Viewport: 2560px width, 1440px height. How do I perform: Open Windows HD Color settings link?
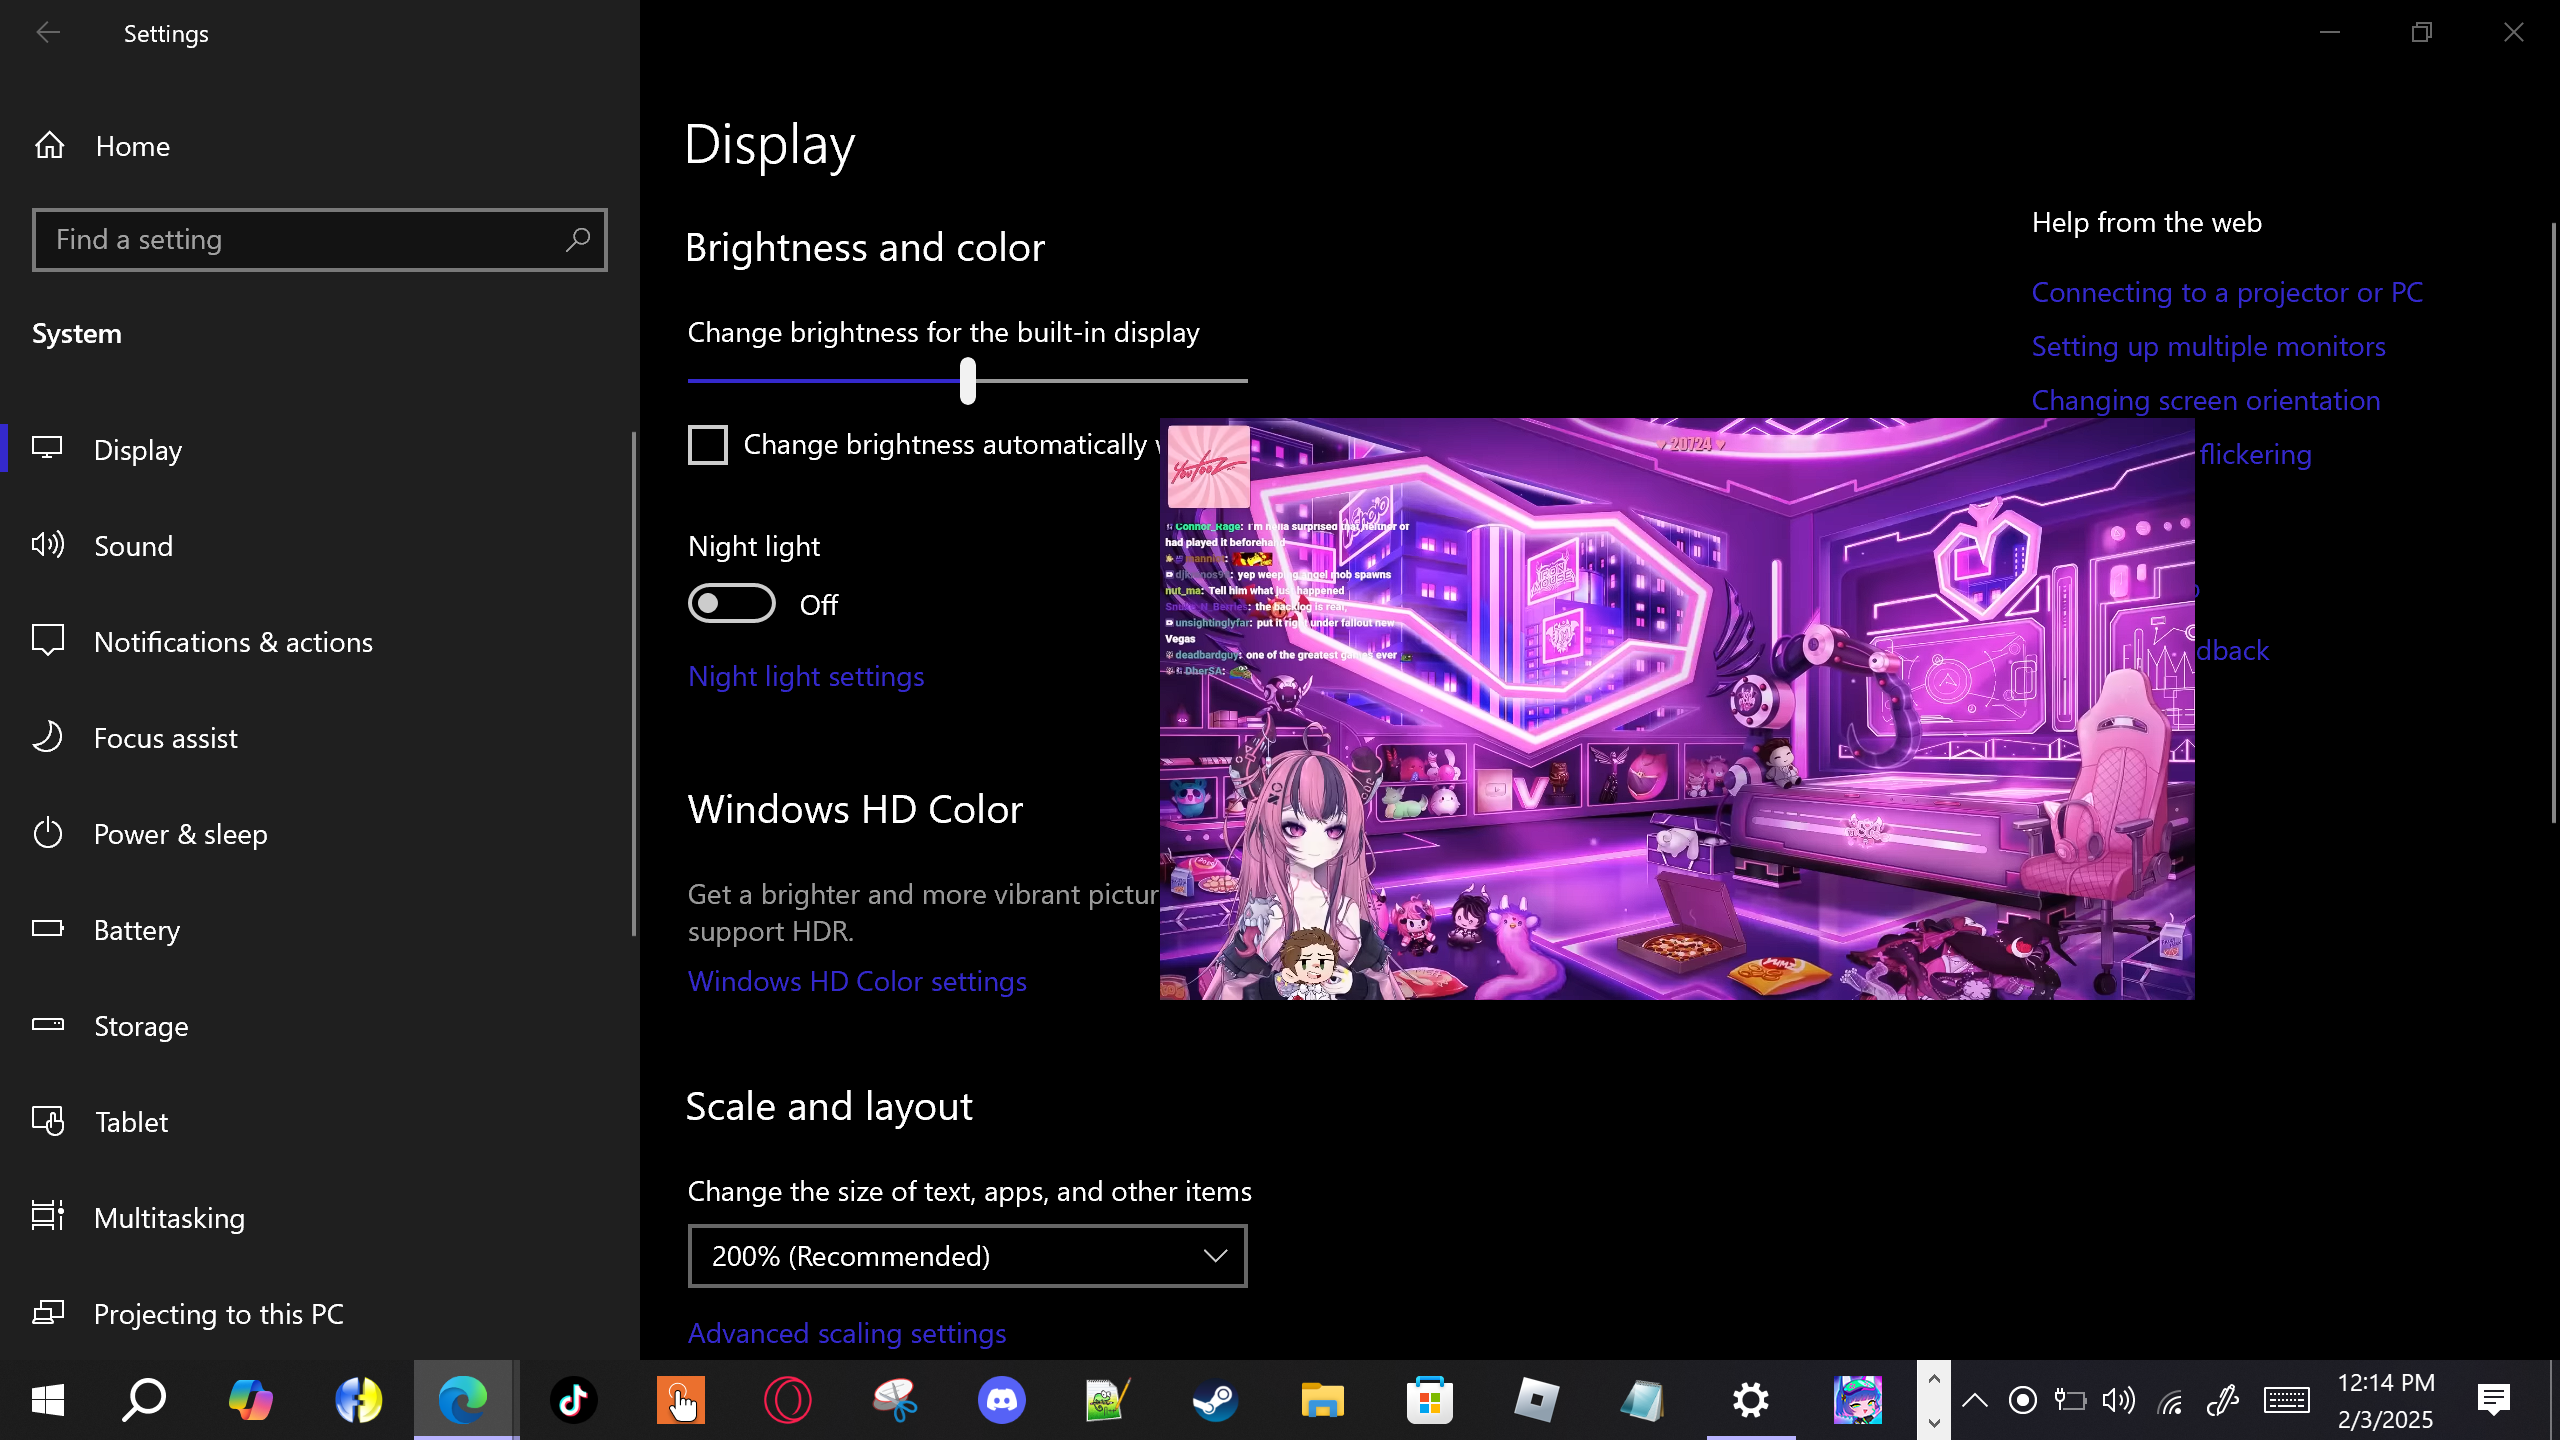tap(857, 982)
